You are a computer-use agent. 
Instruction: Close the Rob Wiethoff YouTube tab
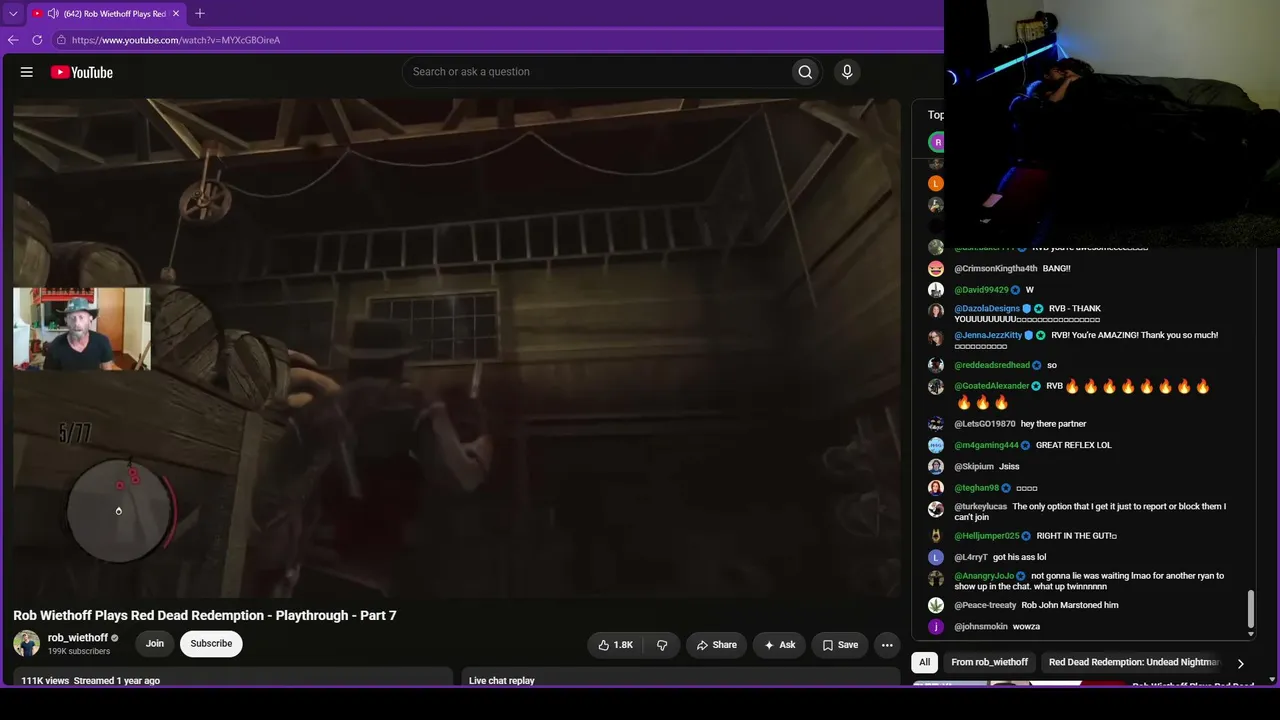177,13
